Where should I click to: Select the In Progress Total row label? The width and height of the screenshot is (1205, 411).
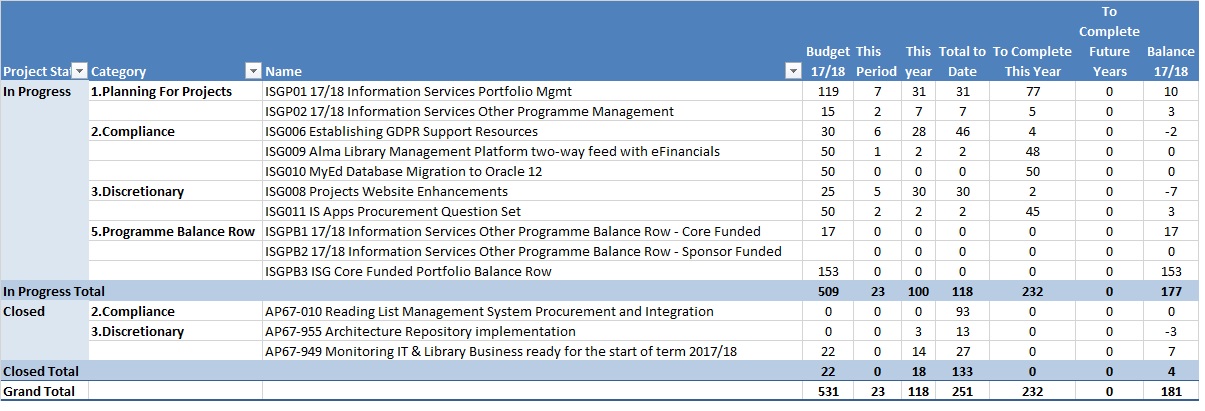click(x=53, y=291)
